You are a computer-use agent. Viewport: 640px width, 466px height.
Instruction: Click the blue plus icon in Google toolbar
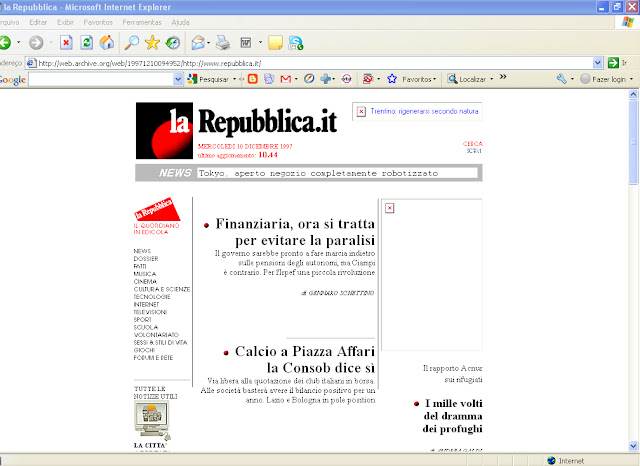[325, 79]
